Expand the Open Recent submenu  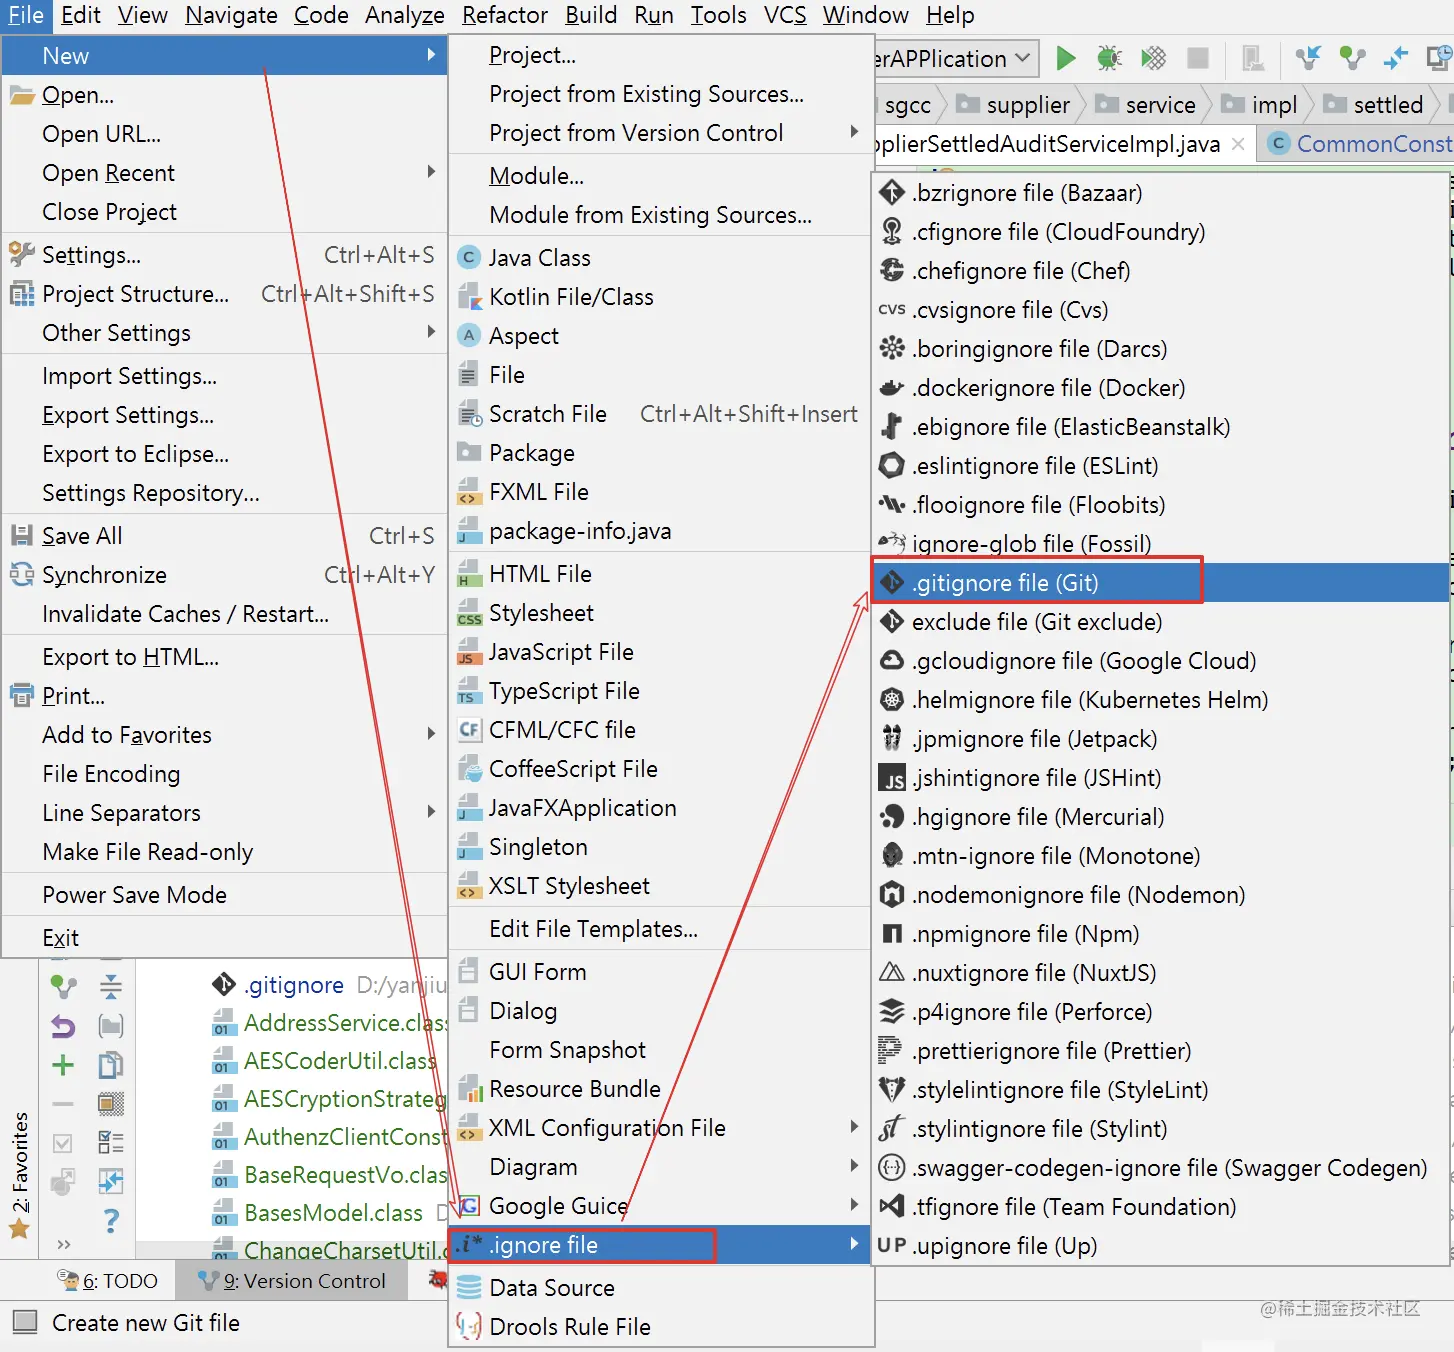click(x=225, y=173)
